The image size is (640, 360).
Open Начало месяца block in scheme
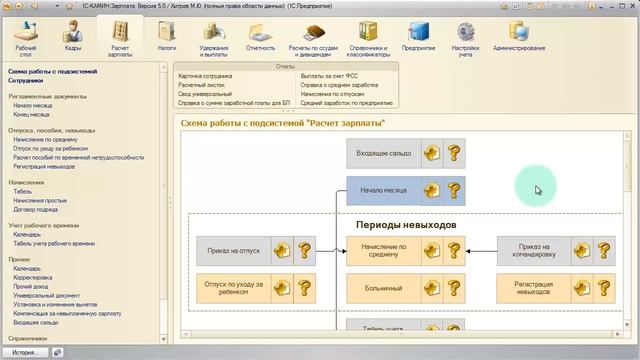click(384, 191)
